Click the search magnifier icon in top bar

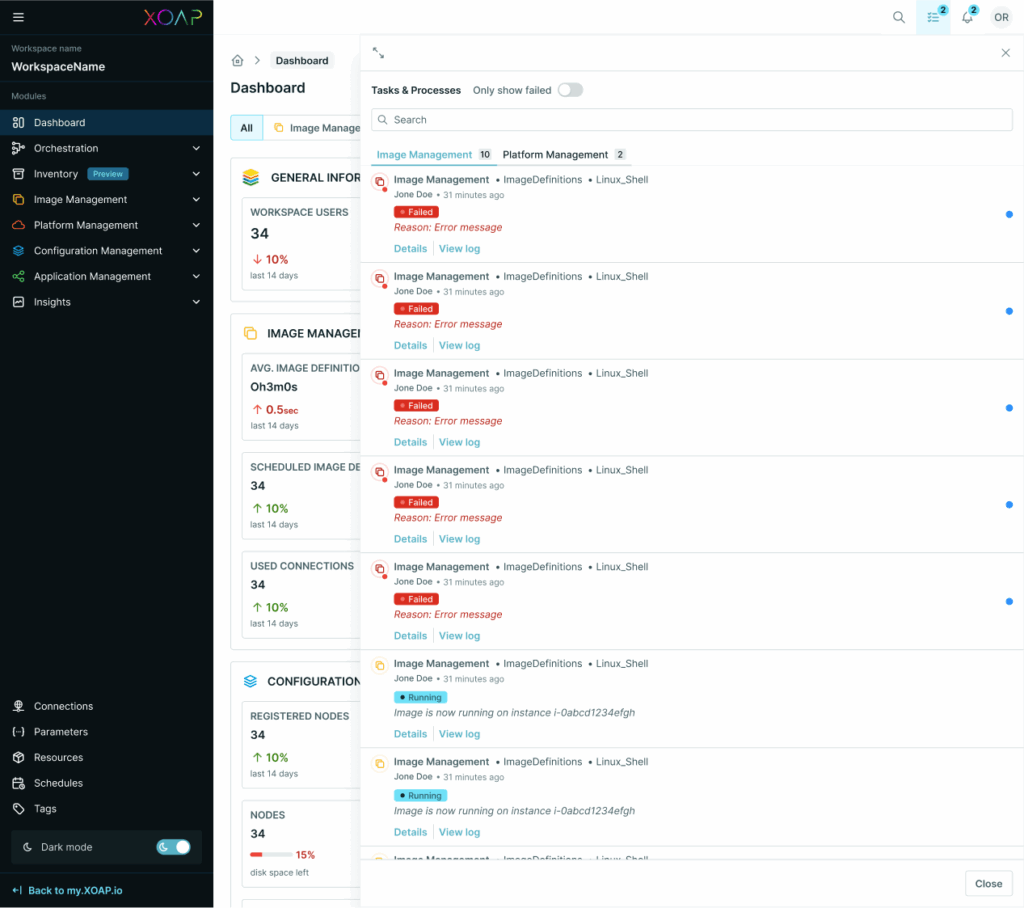898,17
